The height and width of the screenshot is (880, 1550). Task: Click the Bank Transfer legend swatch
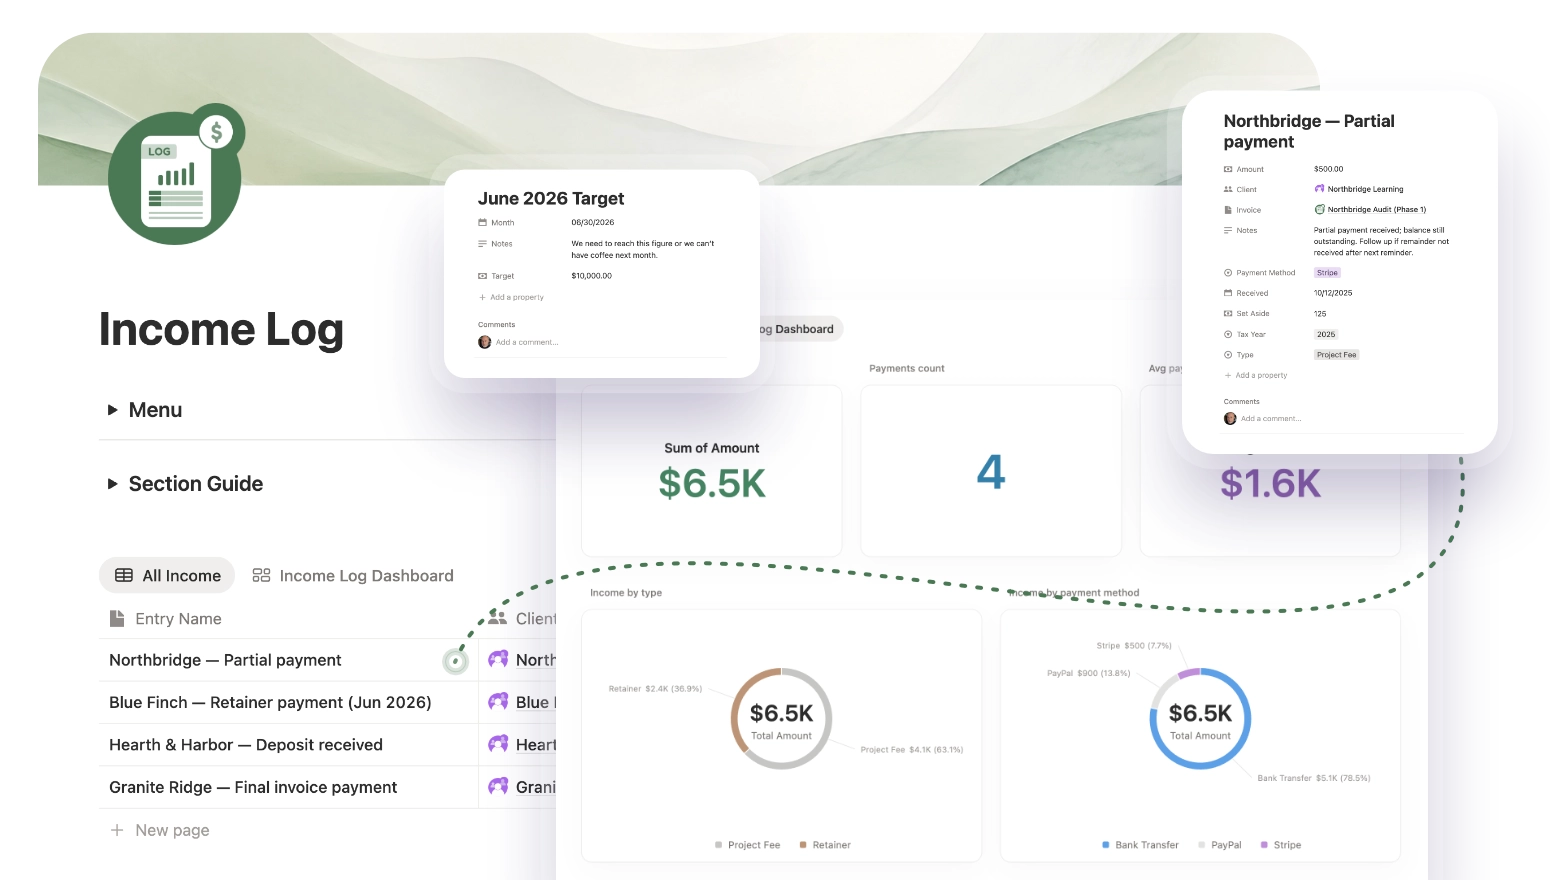(1106, 845)
